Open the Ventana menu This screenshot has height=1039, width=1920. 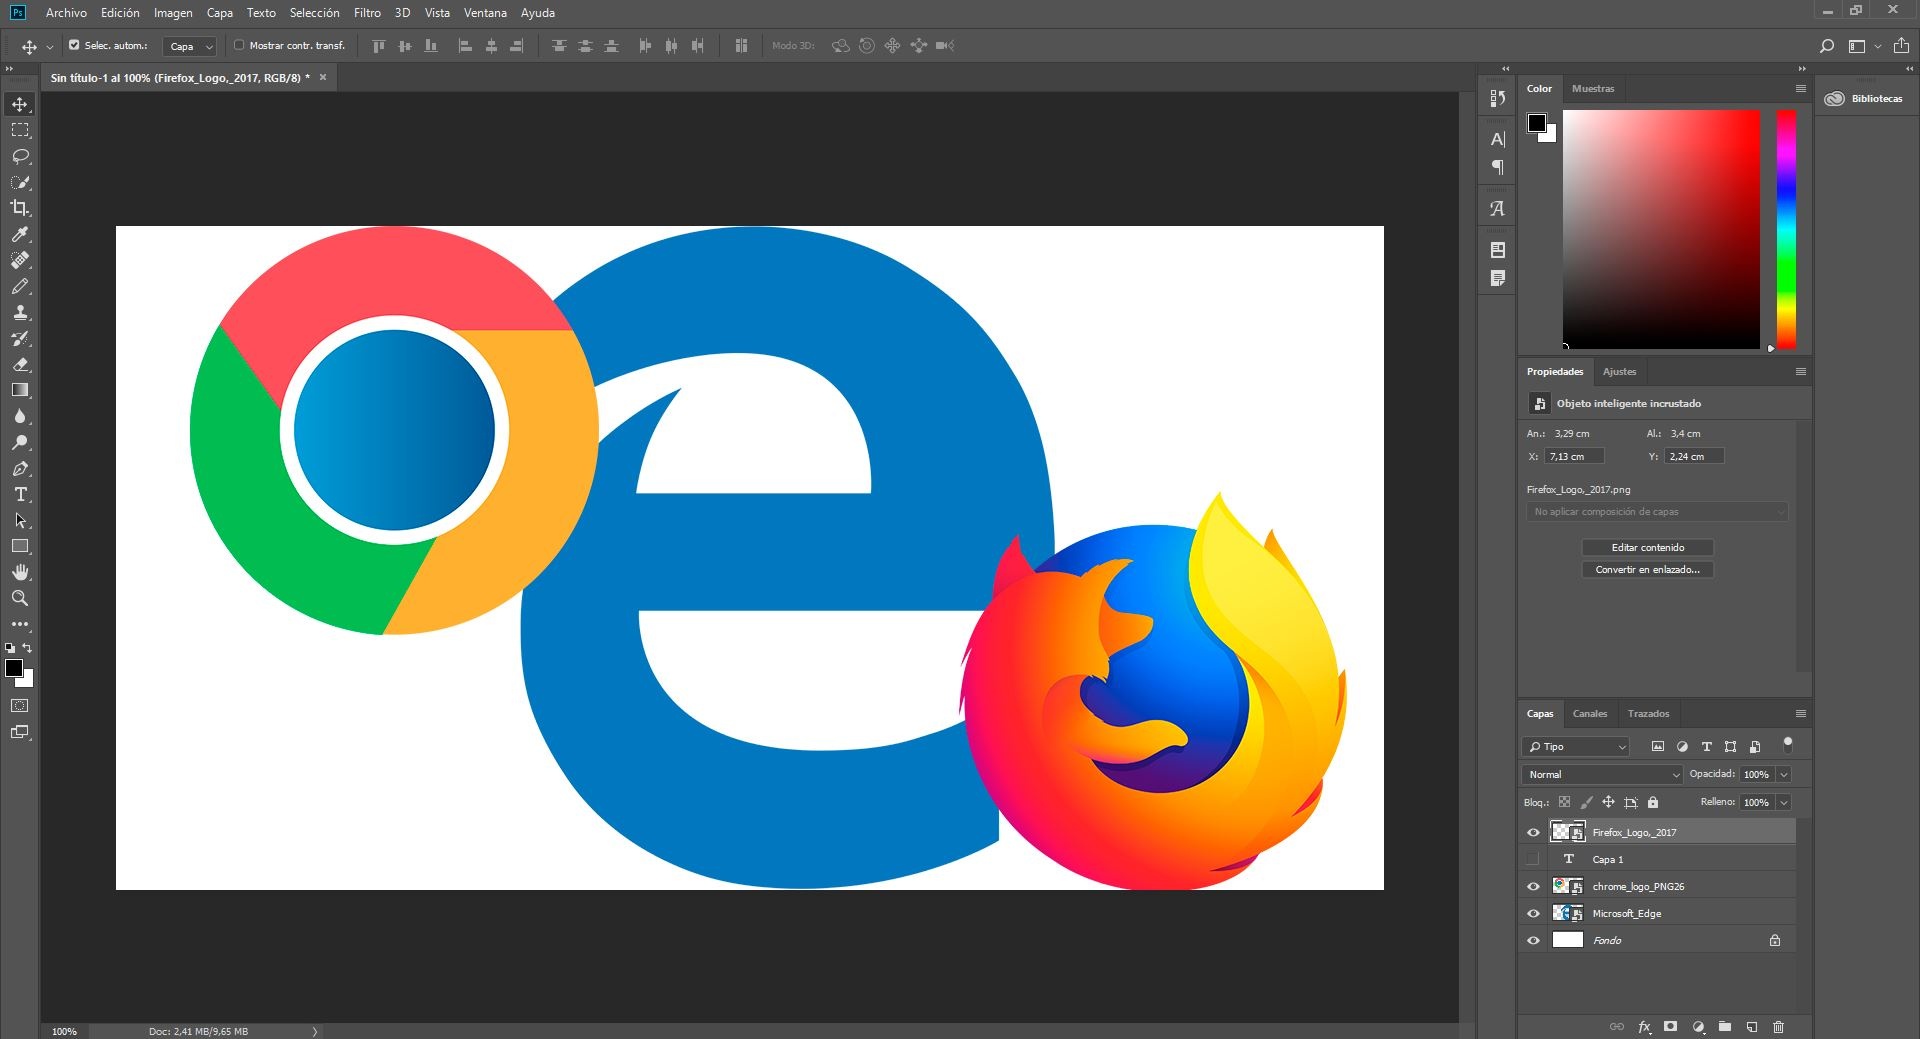485,13
